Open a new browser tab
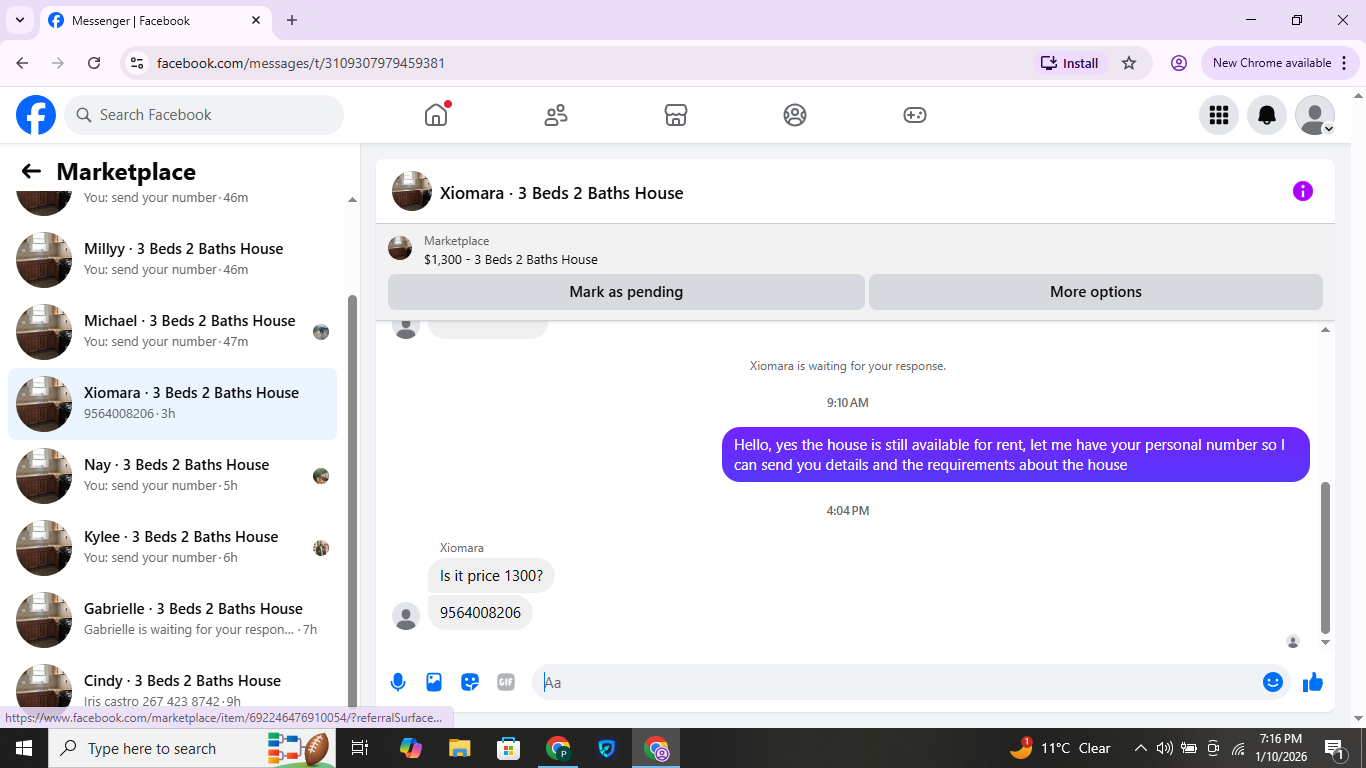Image resolution: width=1366 pixels, height=768 pixels. click(292, 20)
